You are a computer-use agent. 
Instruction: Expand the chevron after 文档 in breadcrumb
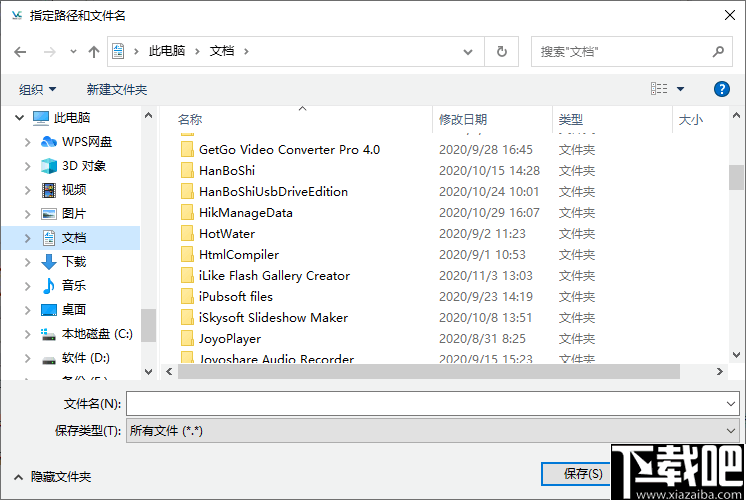(246, 51)
